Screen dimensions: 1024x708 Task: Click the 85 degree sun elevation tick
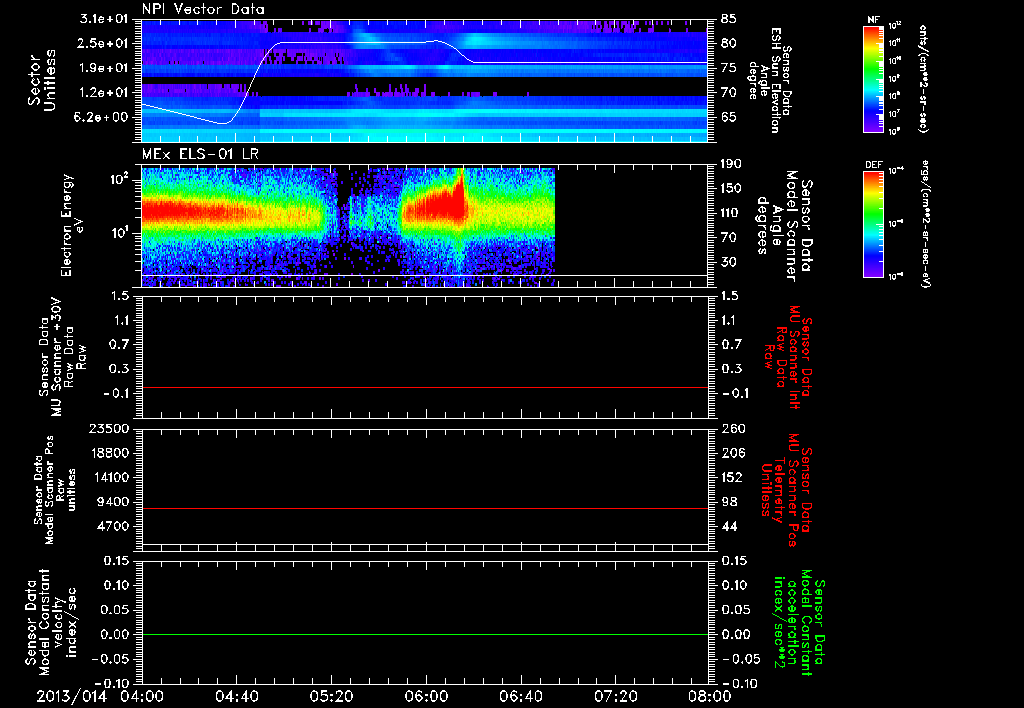pos(729,19)
